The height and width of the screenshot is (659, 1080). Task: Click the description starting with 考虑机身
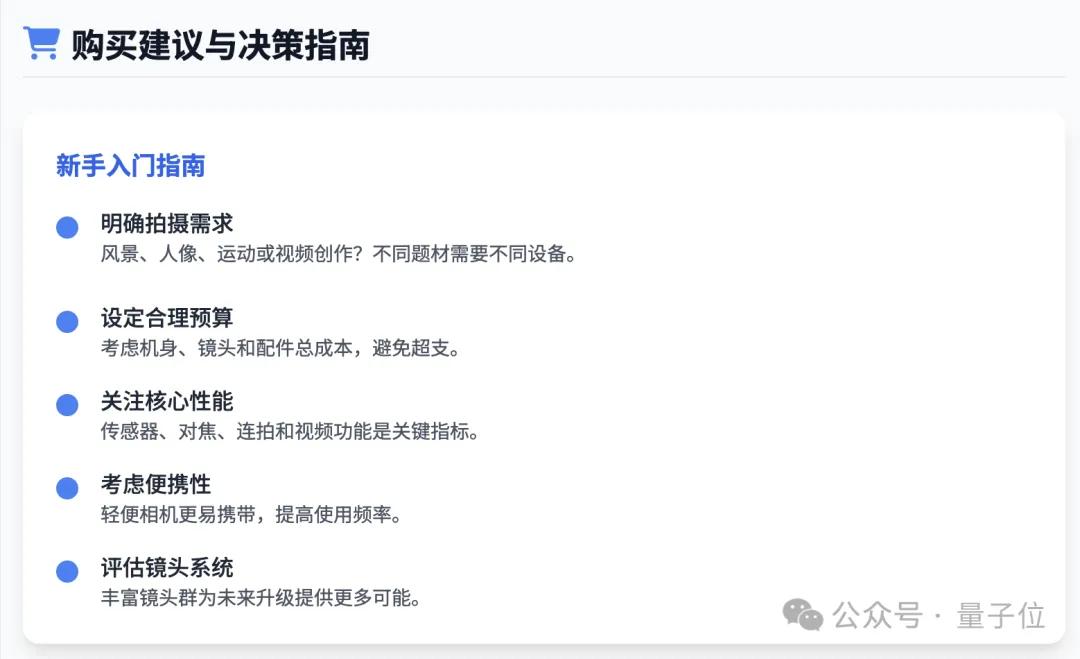(280, 348)
